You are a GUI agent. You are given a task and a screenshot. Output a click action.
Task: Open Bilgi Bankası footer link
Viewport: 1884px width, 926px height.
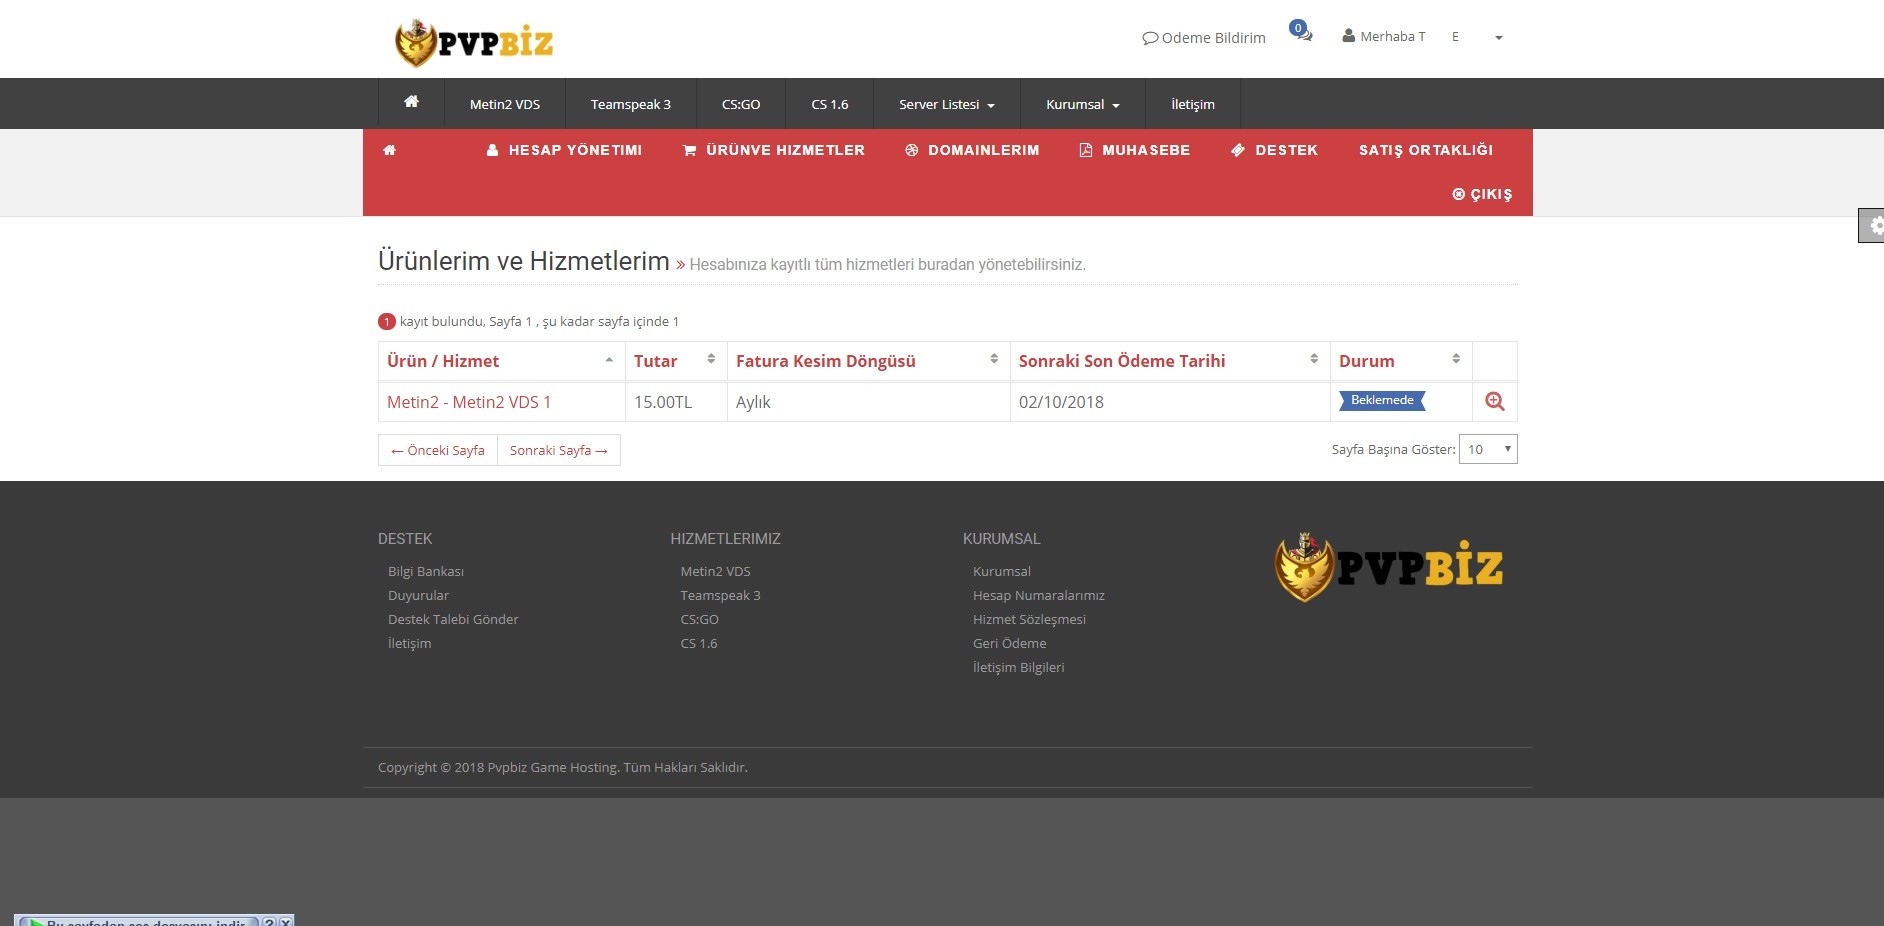click(x=426, y=571)
